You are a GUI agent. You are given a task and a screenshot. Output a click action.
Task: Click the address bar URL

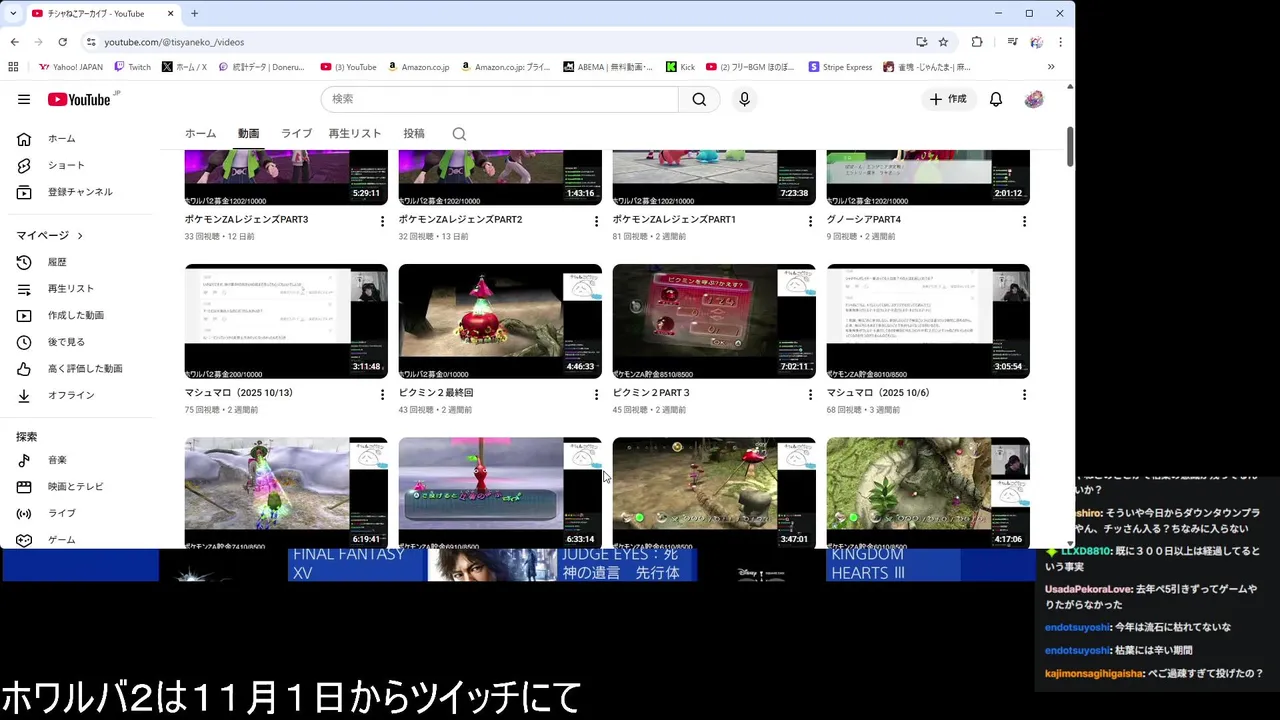pos(174,42)
